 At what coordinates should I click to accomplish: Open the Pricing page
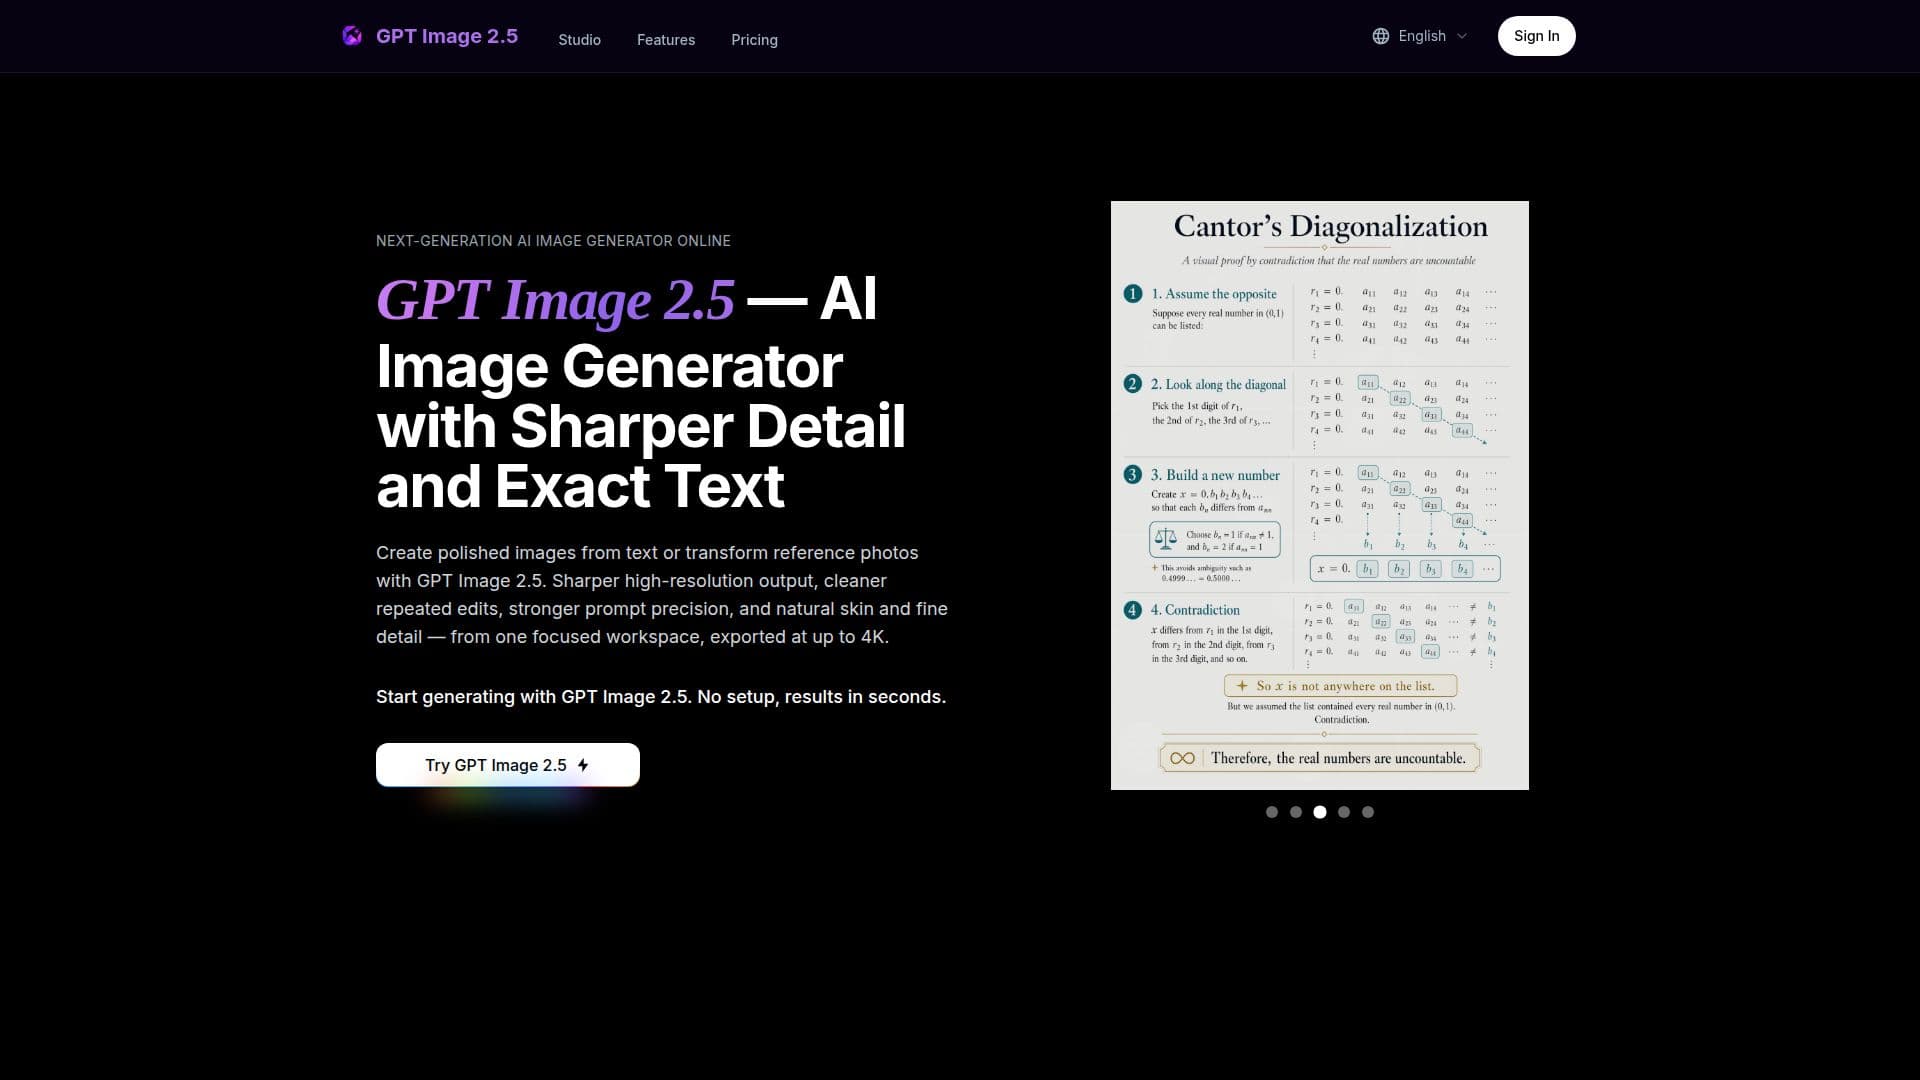754,40
